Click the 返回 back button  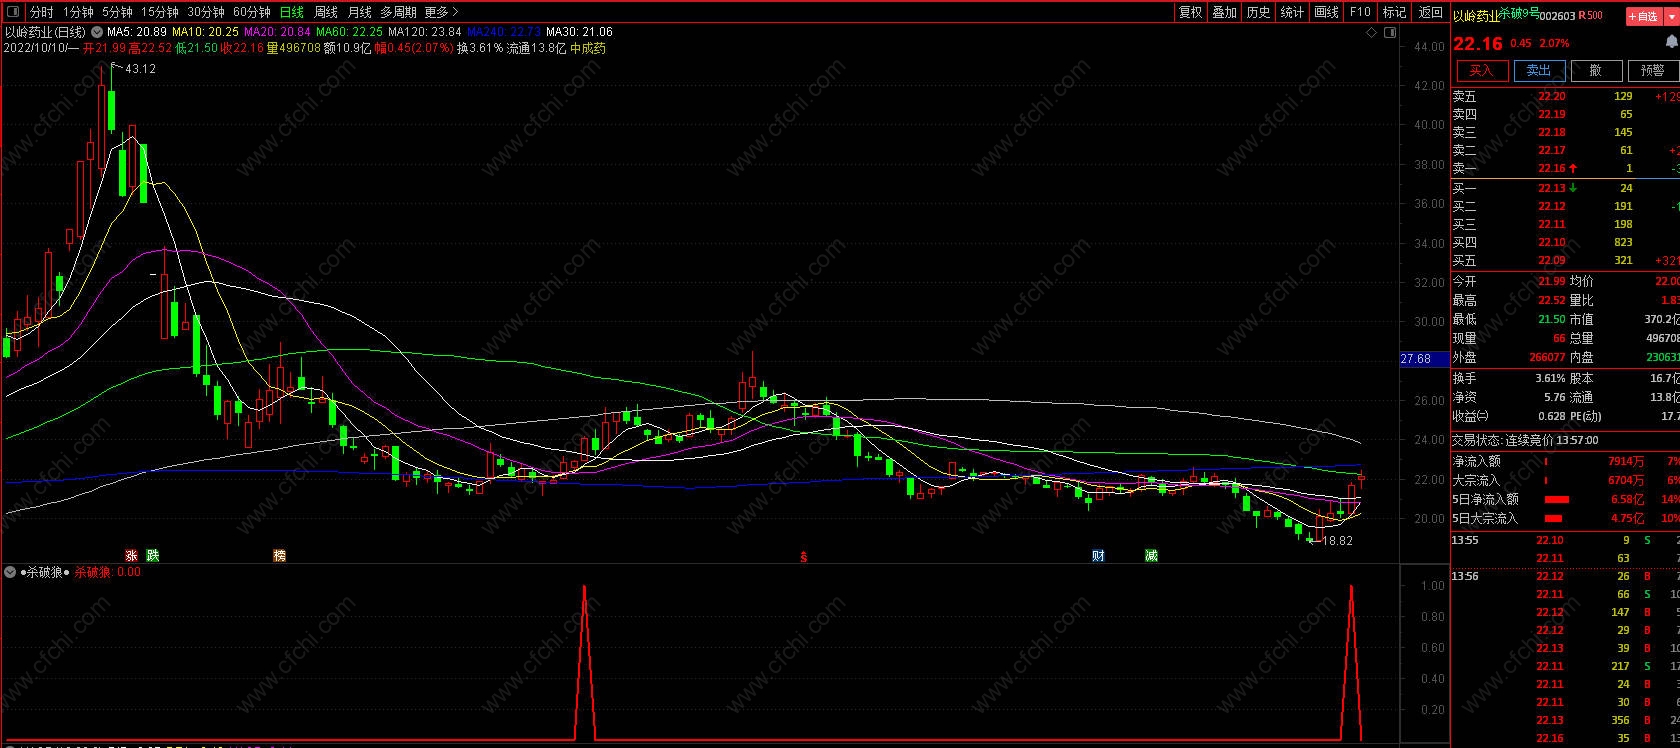pyautogui.click(x=1431, y=12)
